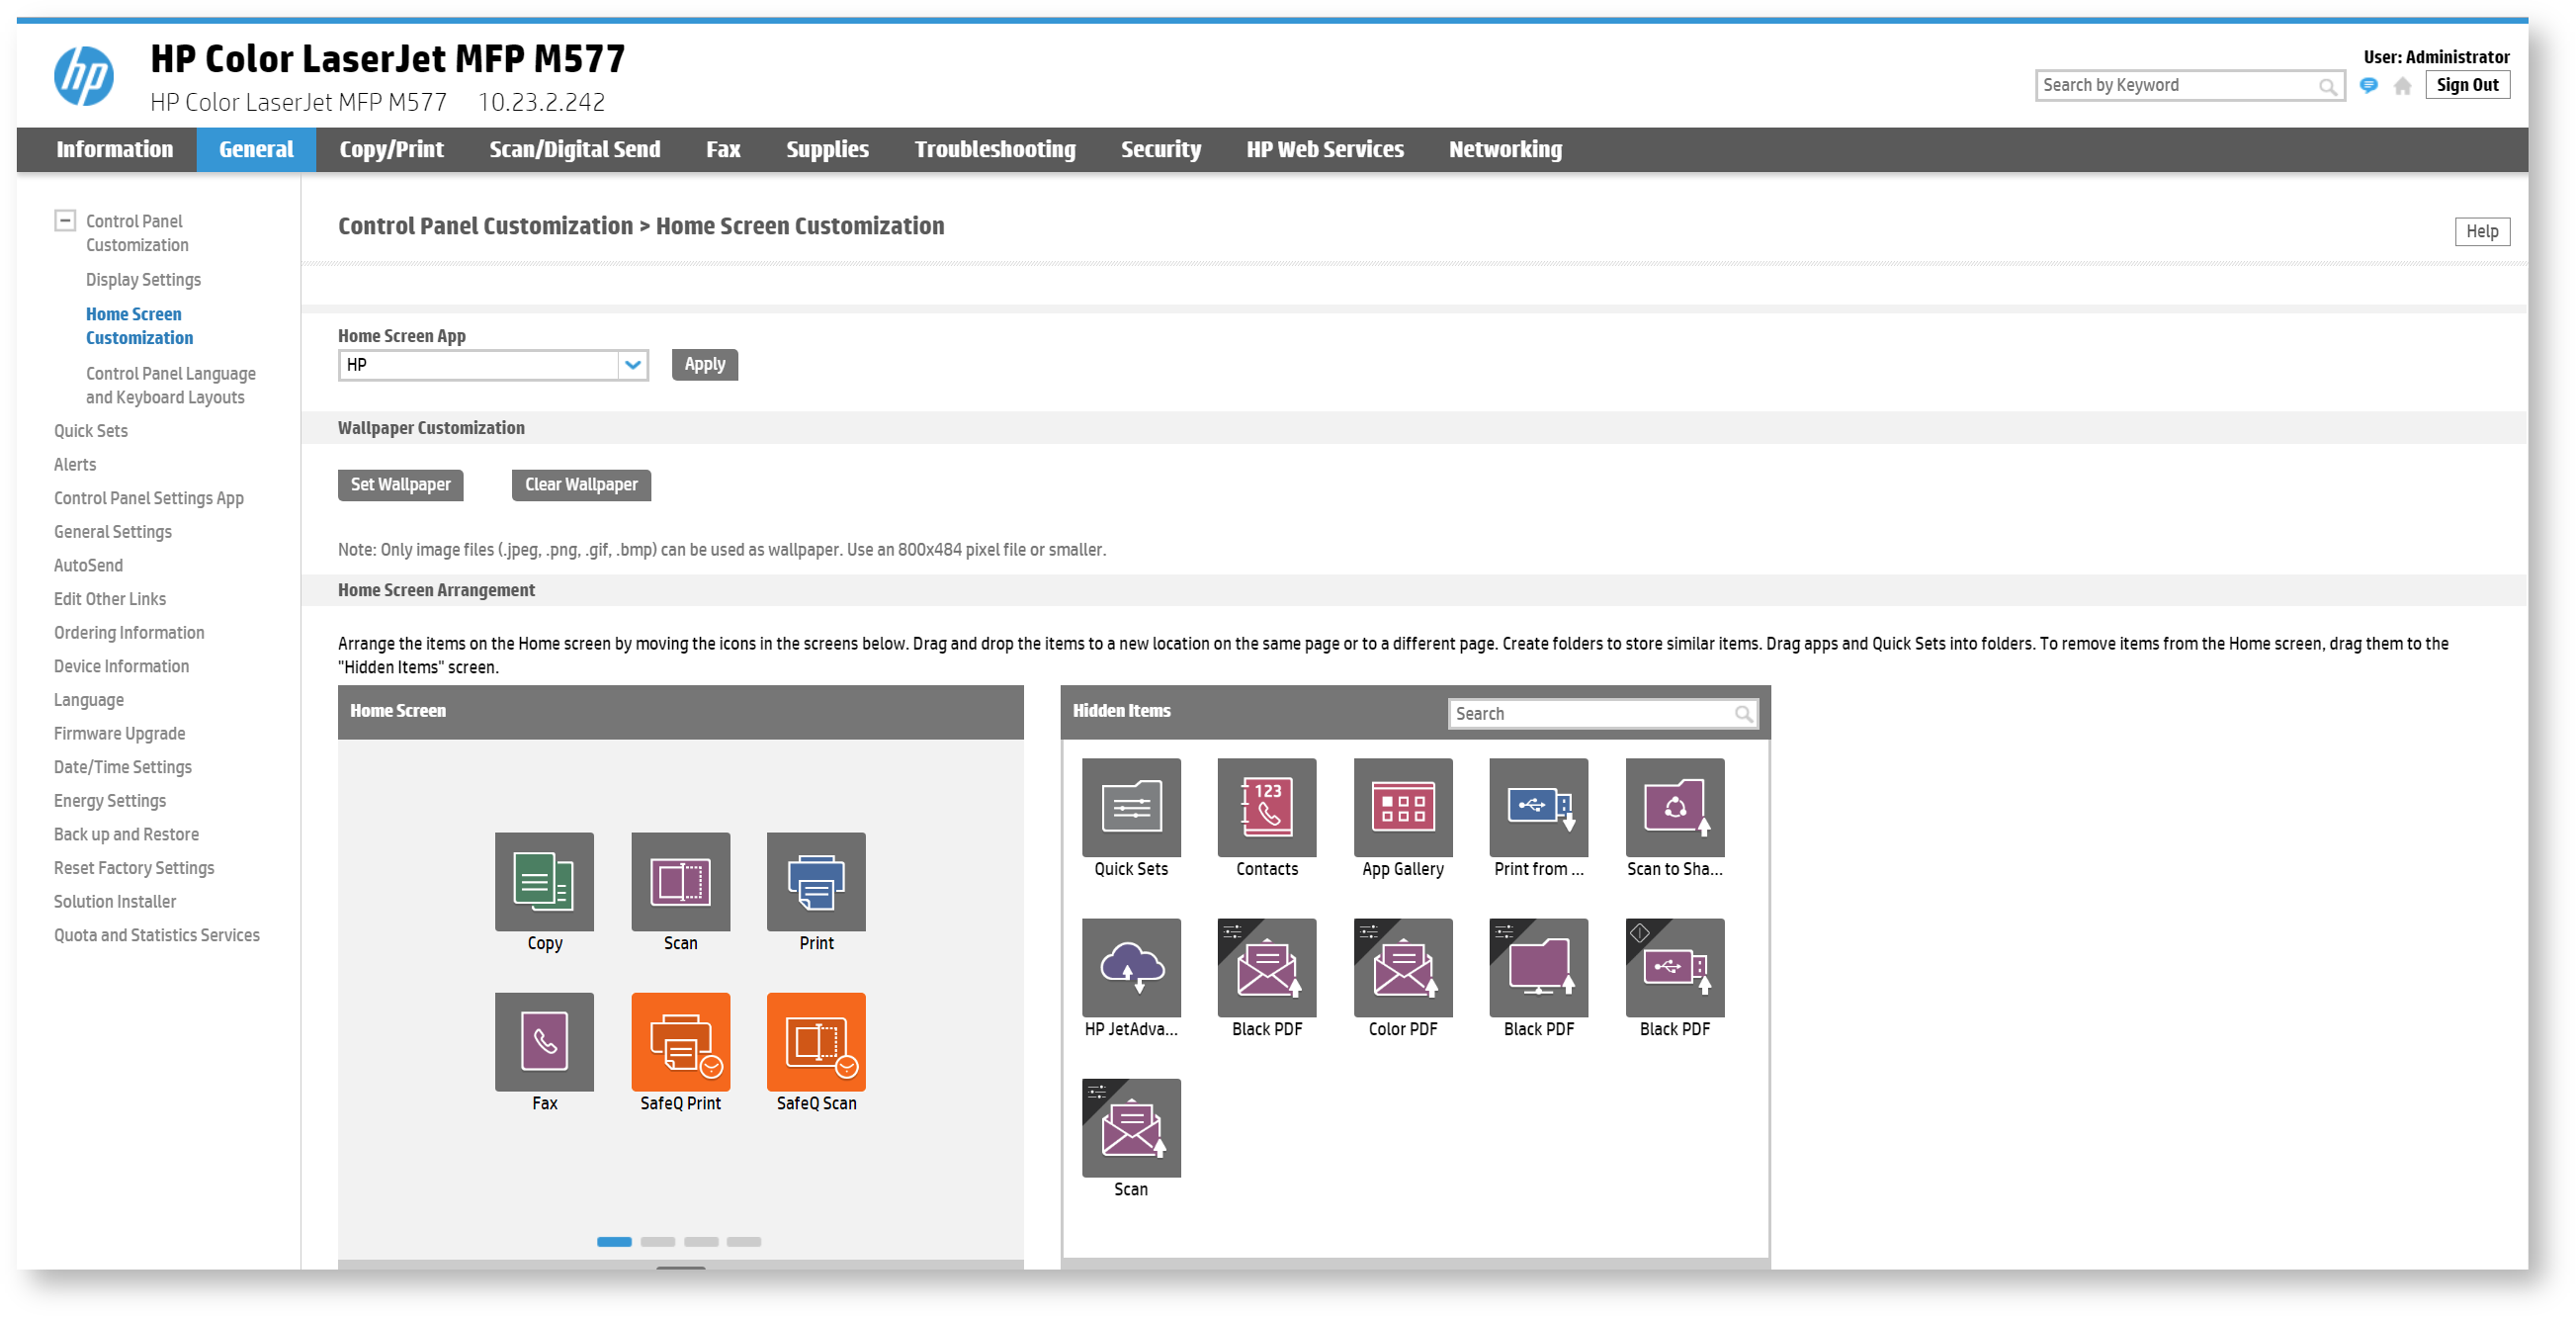The width and height of the screenshot is (2576, 1317).
Task: Open Control Panel Language and Keyboard Layouts
Action: [170, 385]
